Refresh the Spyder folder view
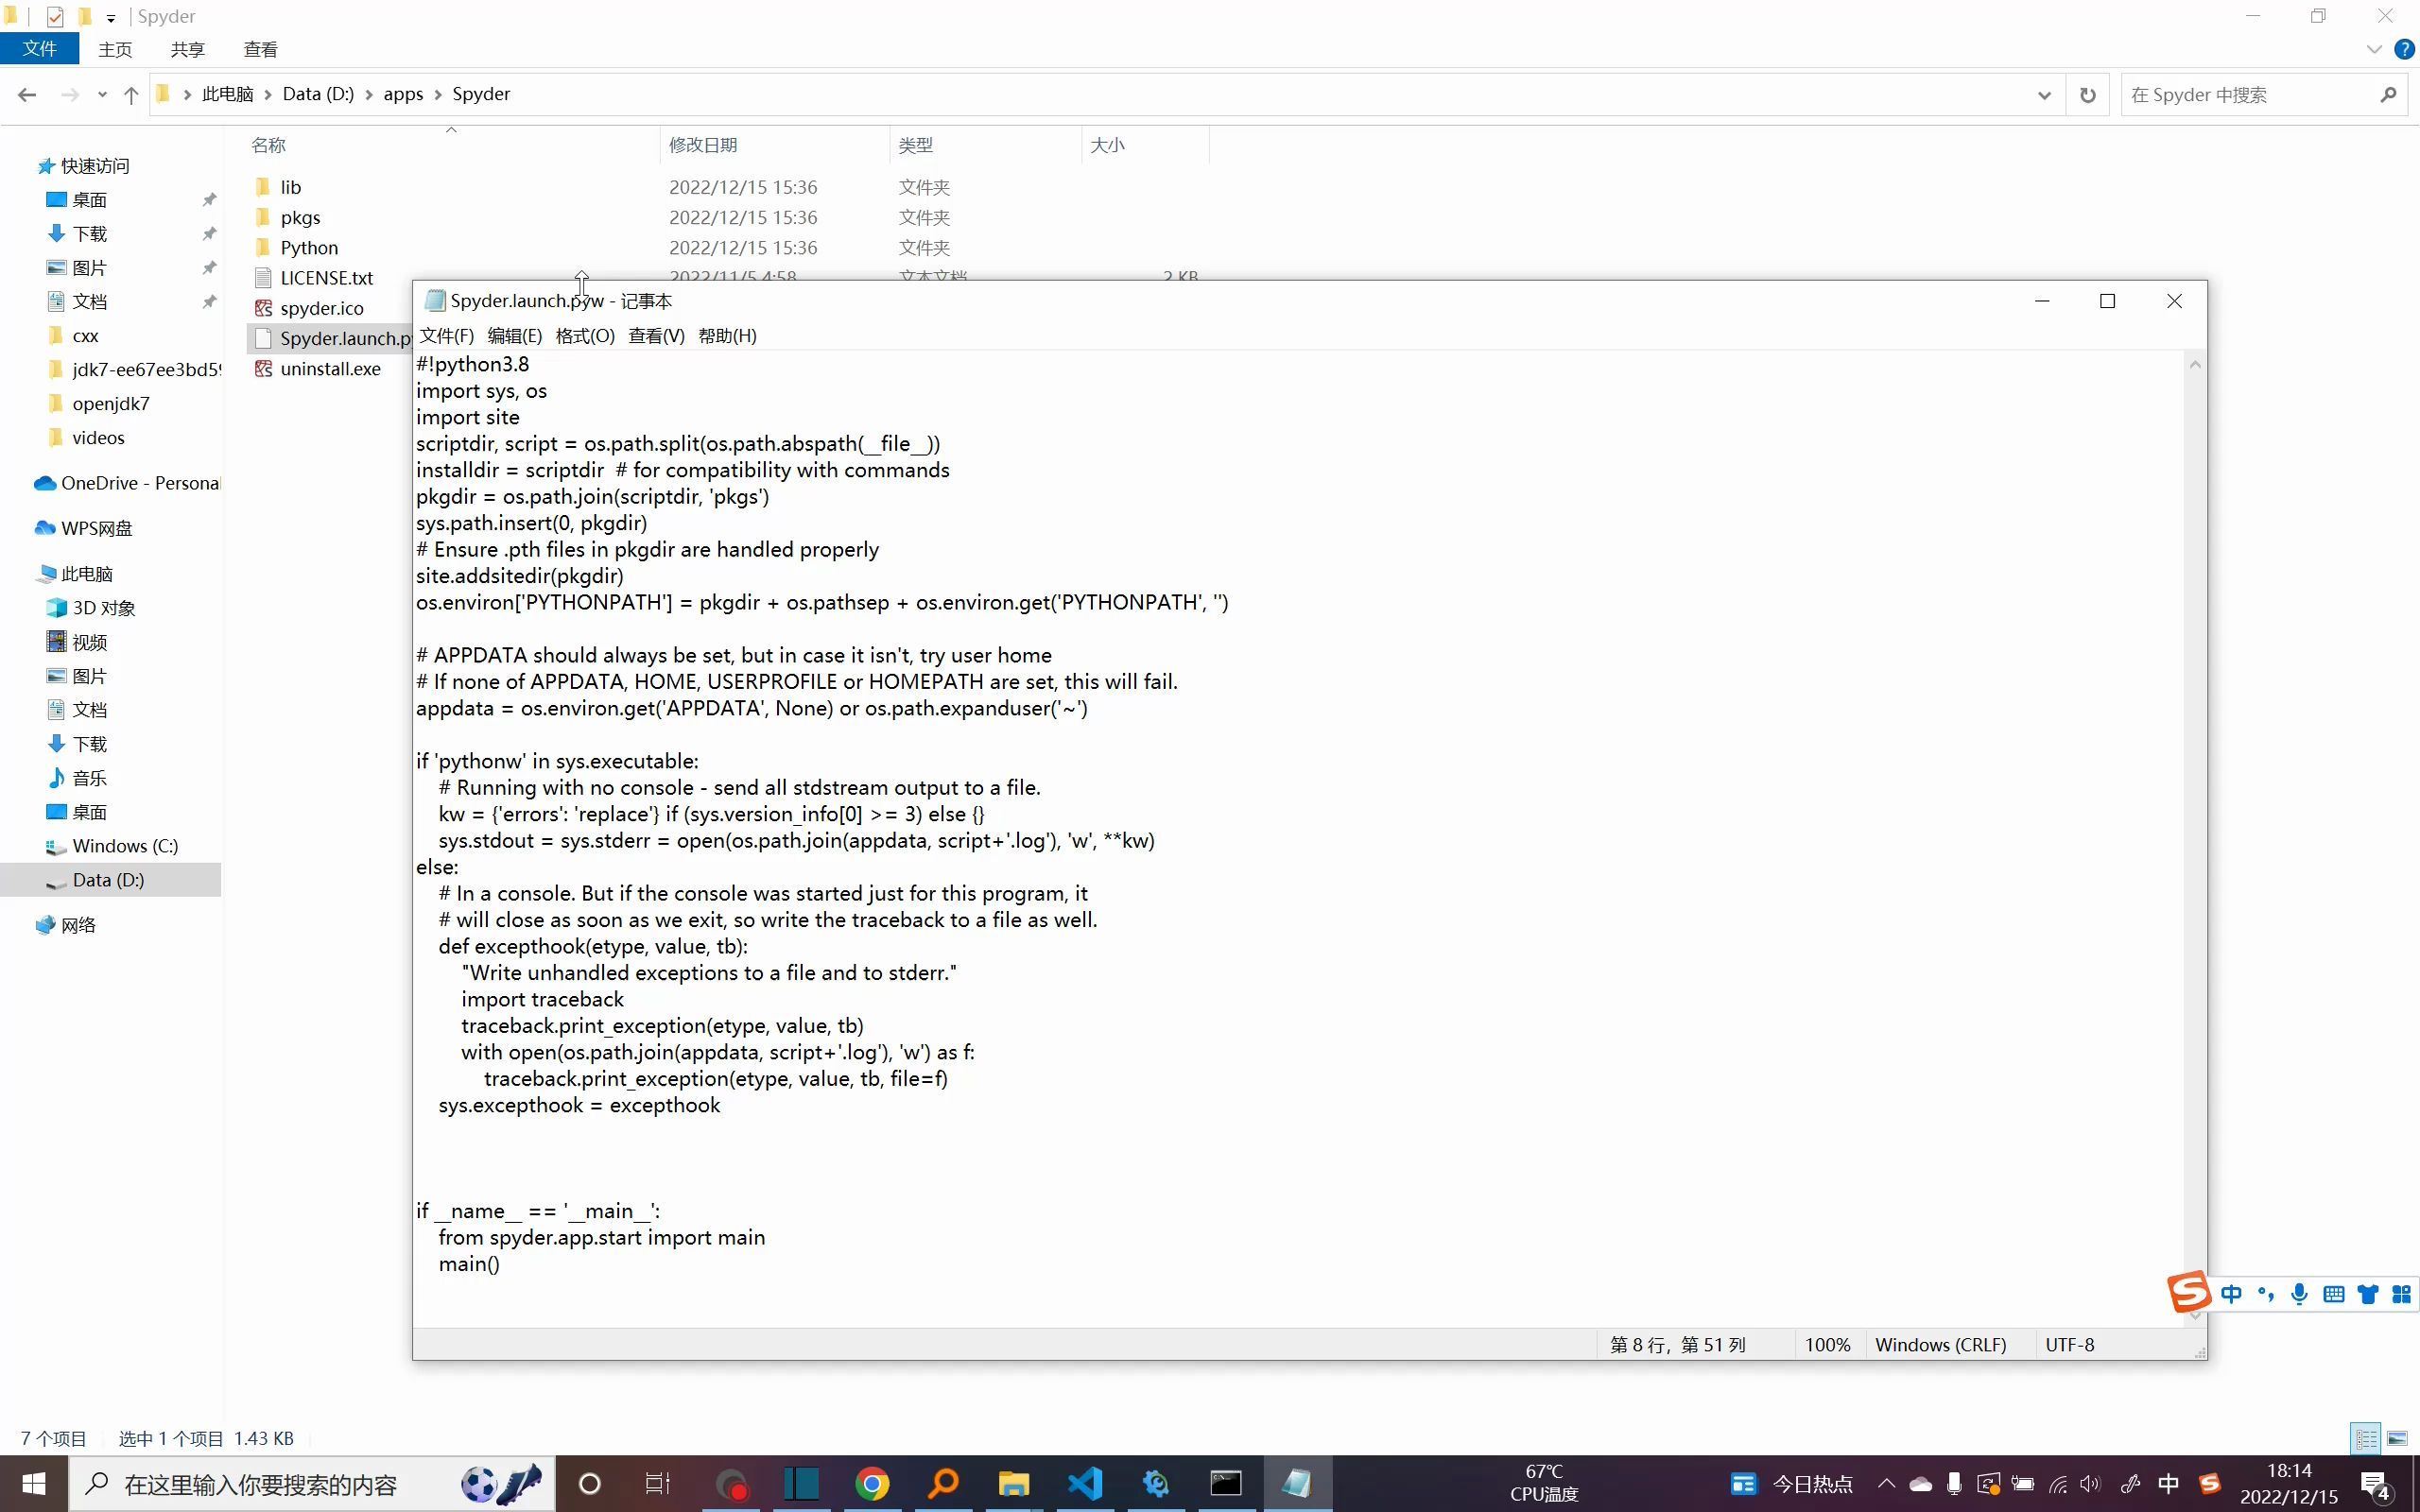 (2087, 95)
